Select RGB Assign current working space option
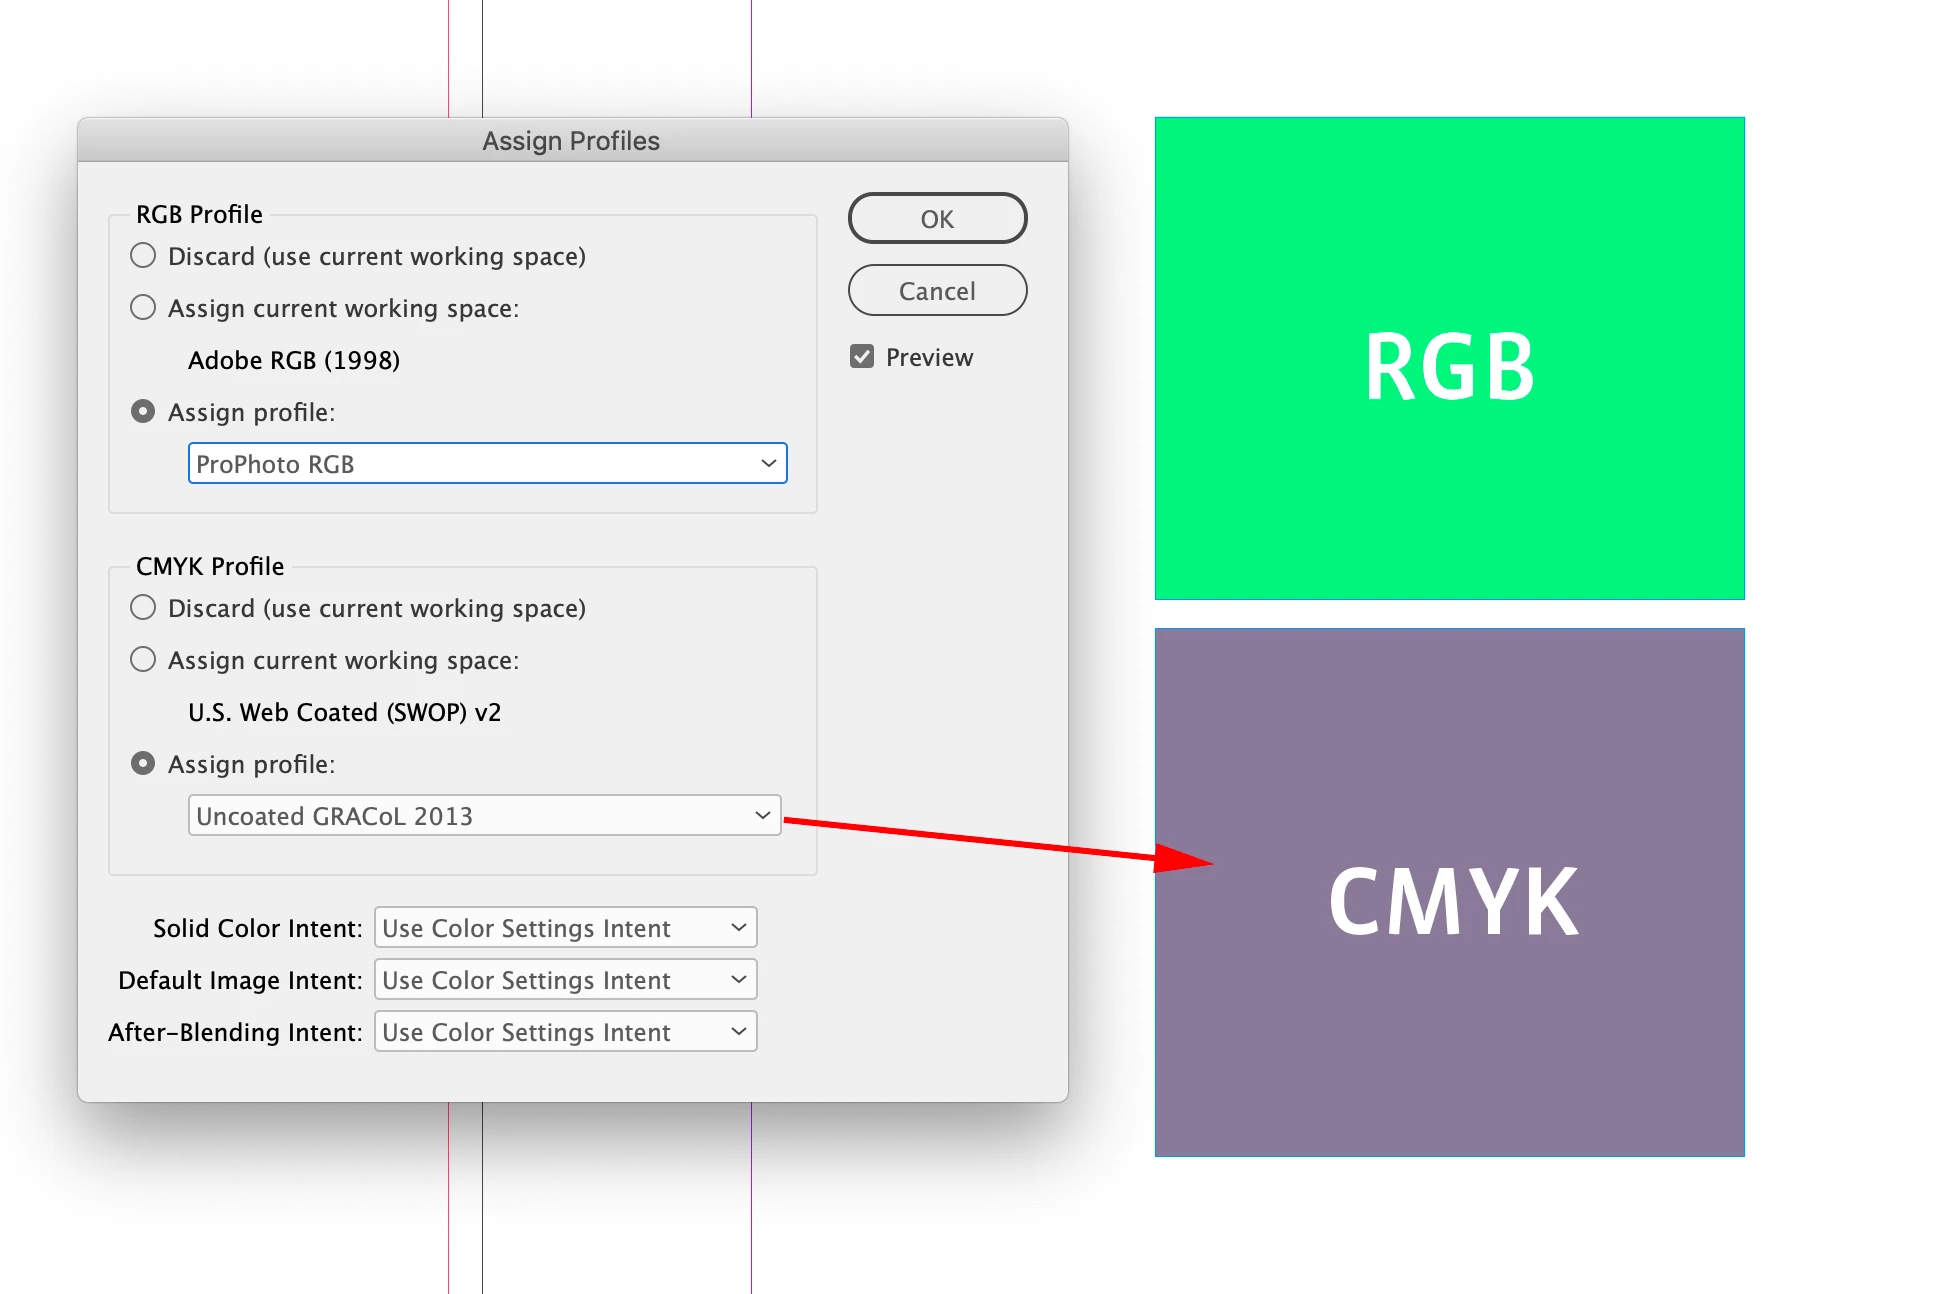Image resolution: width=1934 pixels, height=1294 pixels. [143, 308]
